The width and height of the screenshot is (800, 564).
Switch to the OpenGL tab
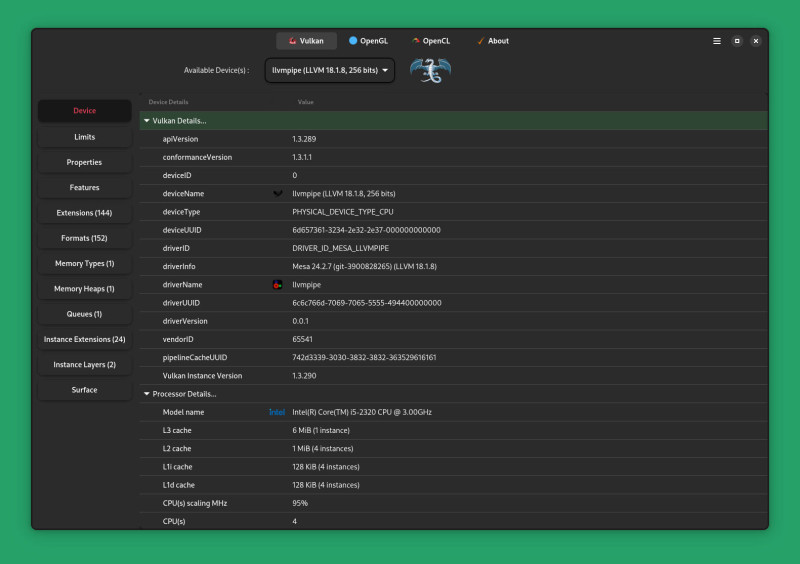[368, 41]
